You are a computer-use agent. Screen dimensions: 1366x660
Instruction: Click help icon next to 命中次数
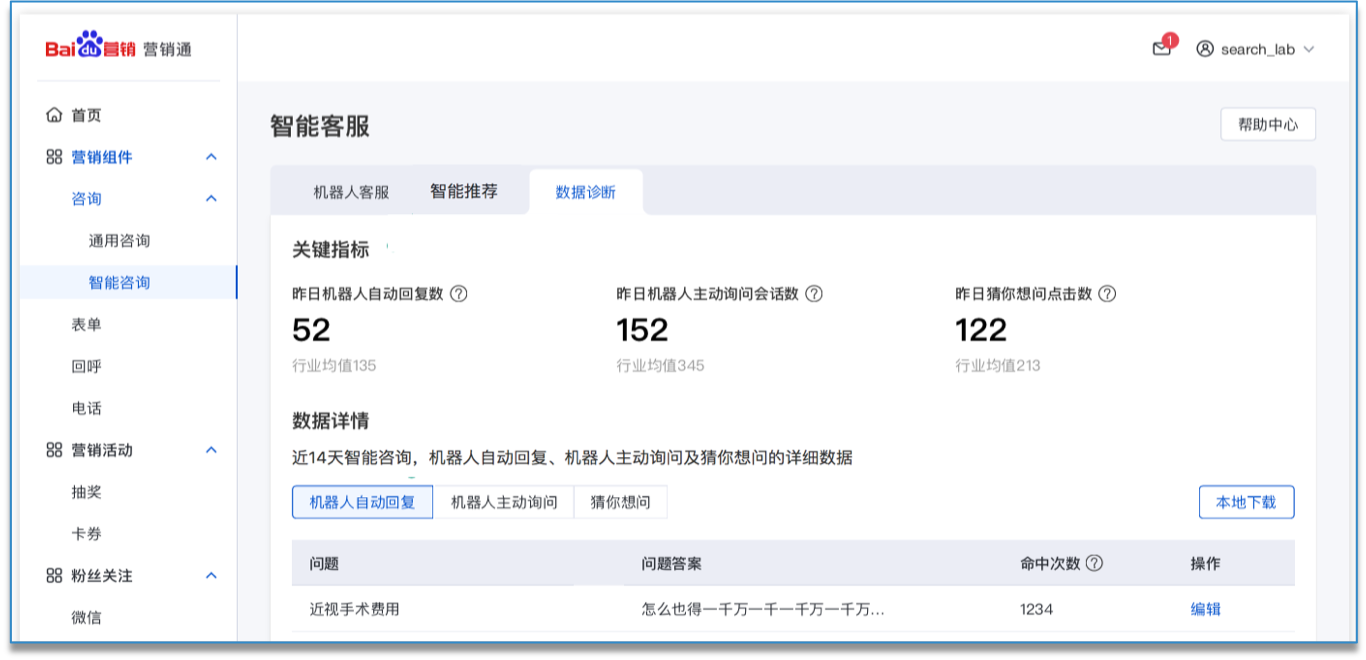[1094, 563]
